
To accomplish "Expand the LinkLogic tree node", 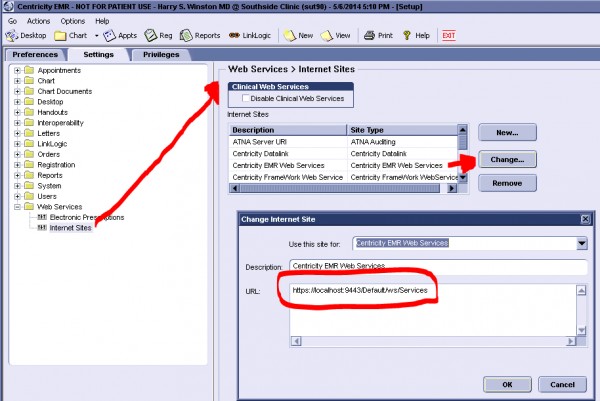I will point(17,144).
